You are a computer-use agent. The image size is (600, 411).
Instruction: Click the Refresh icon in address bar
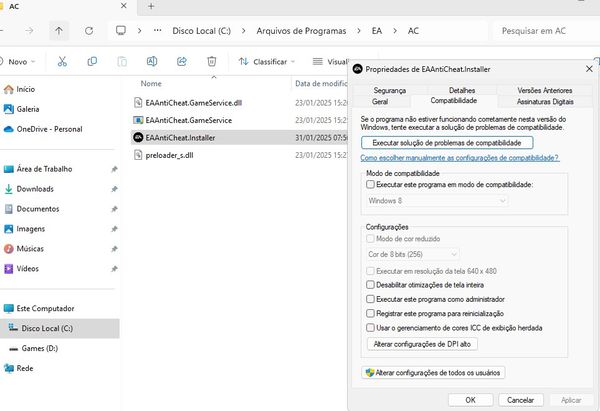[x=89, y=31]
